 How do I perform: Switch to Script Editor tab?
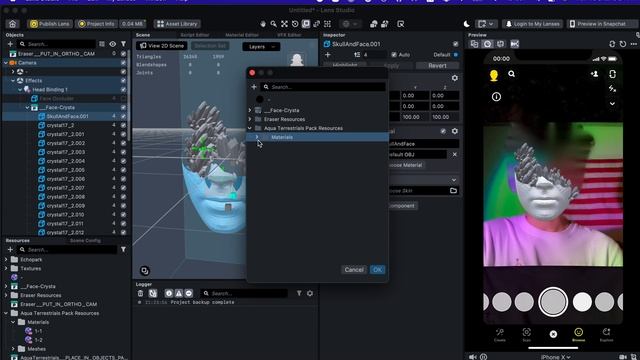(195, 35)
